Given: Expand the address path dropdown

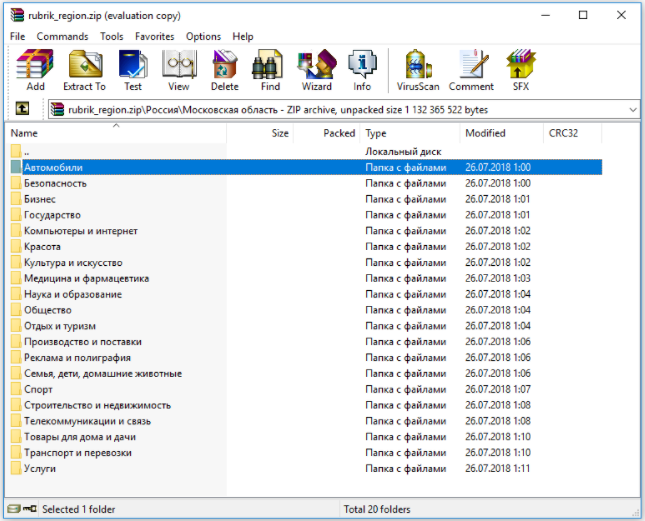Looking at the screenshot, I should [x=631, y=109].
